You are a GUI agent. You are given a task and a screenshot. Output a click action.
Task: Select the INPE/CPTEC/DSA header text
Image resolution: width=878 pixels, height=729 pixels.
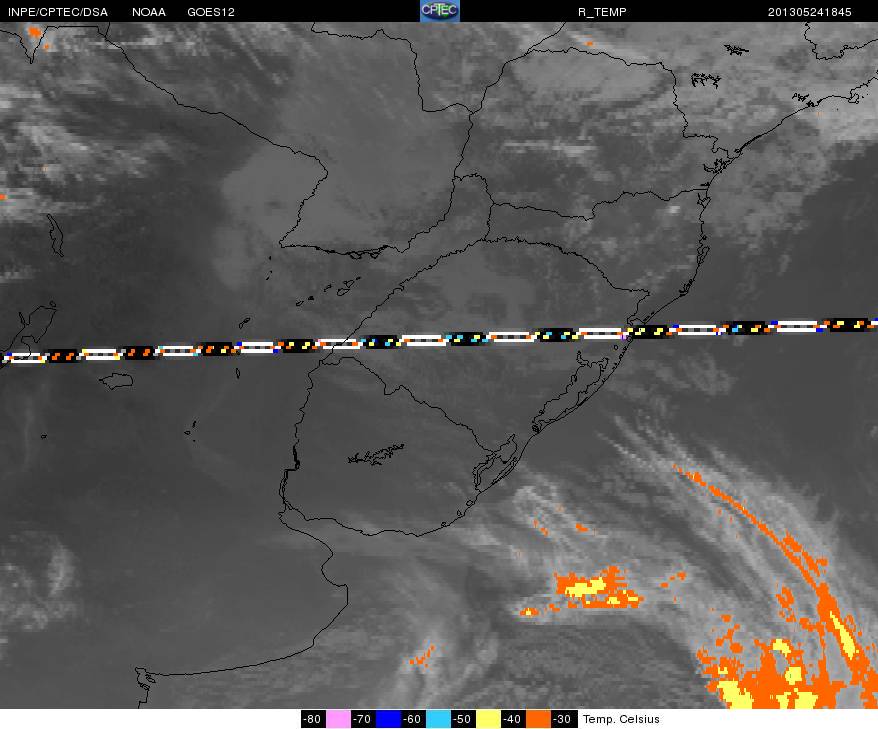pyautogui.click(x=58, y=12)
